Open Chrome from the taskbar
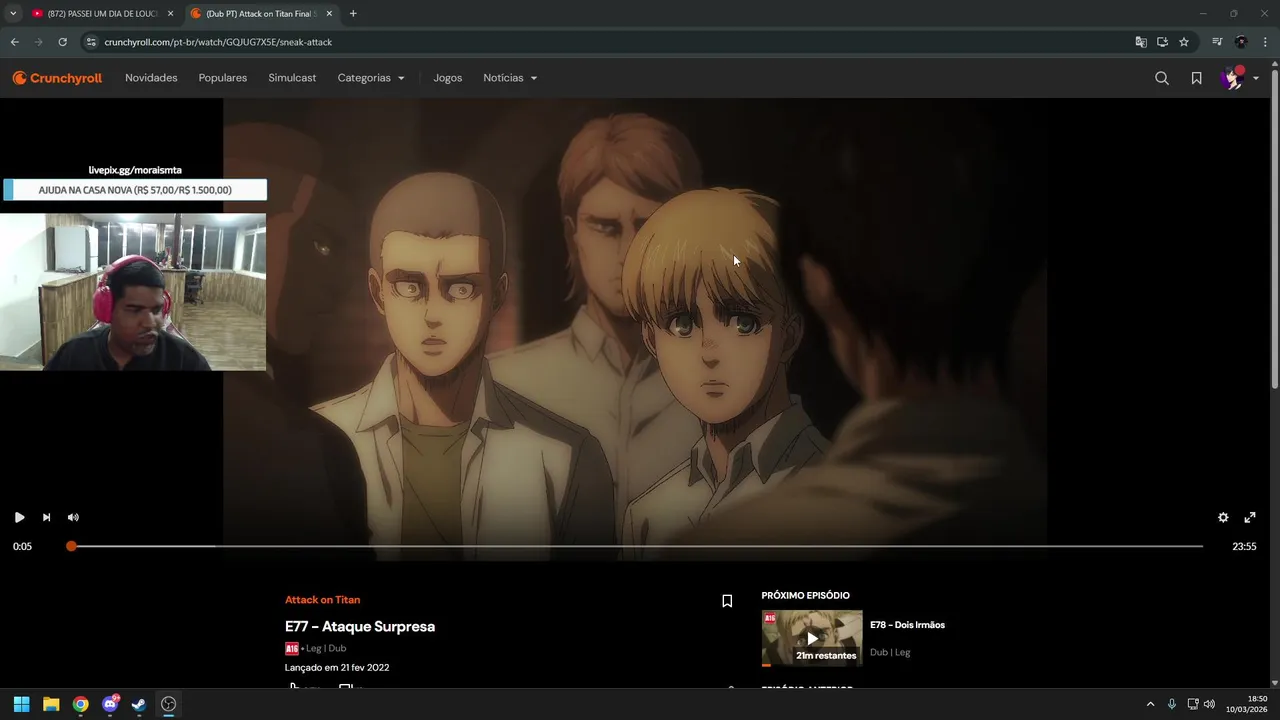The height and width of the screenshot is (720, 1280). point(80,704)
